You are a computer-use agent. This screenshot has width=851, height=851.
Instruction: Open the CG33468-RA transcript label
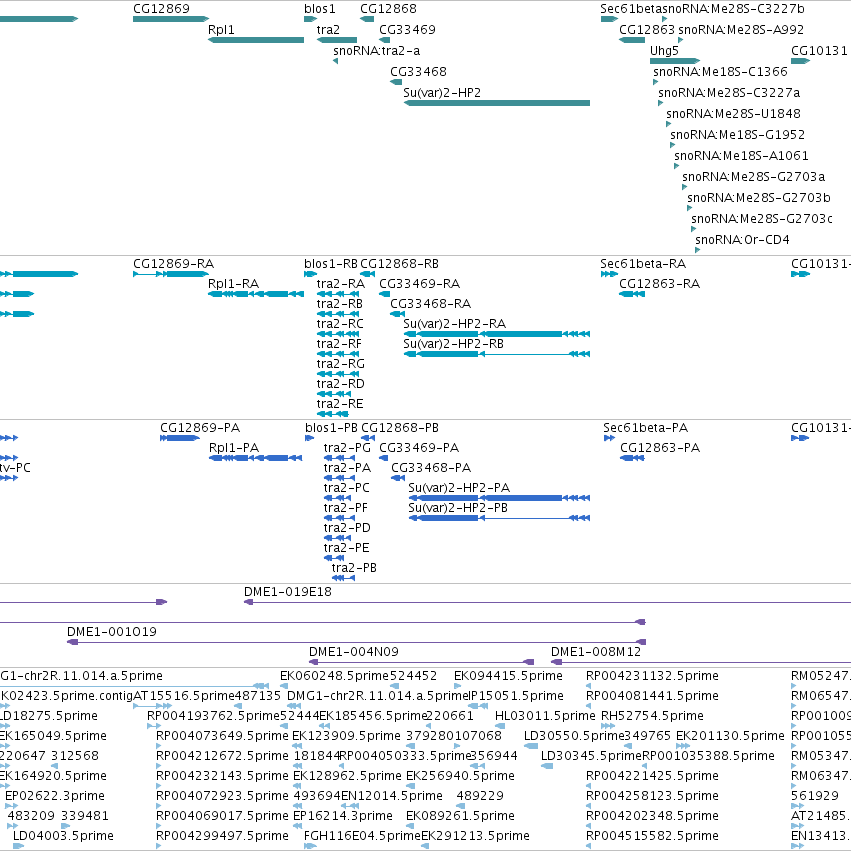pos(430,304)
